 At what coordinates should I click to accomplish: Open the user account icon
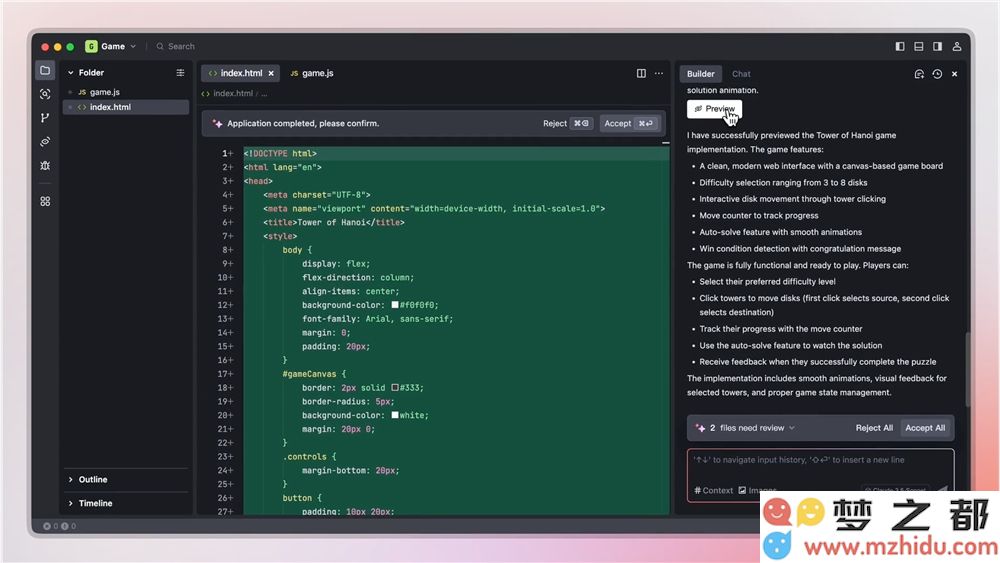click(957, 47)
